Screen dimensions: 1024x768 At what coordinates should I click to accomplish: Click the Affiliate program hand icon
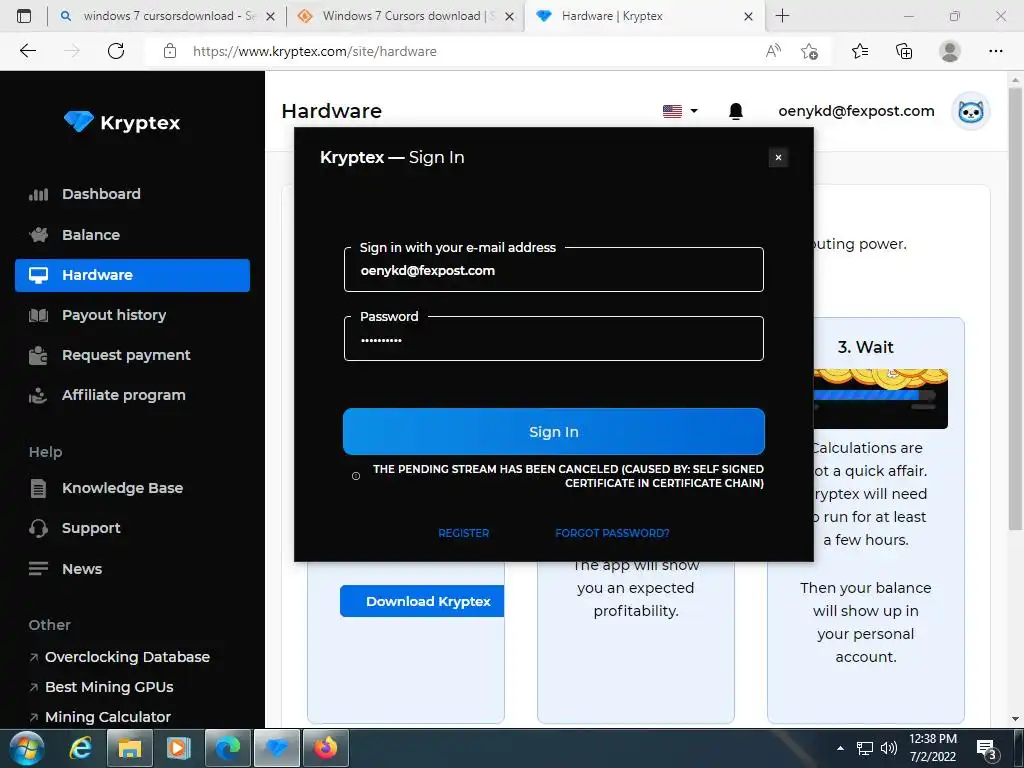click(39, 396)
